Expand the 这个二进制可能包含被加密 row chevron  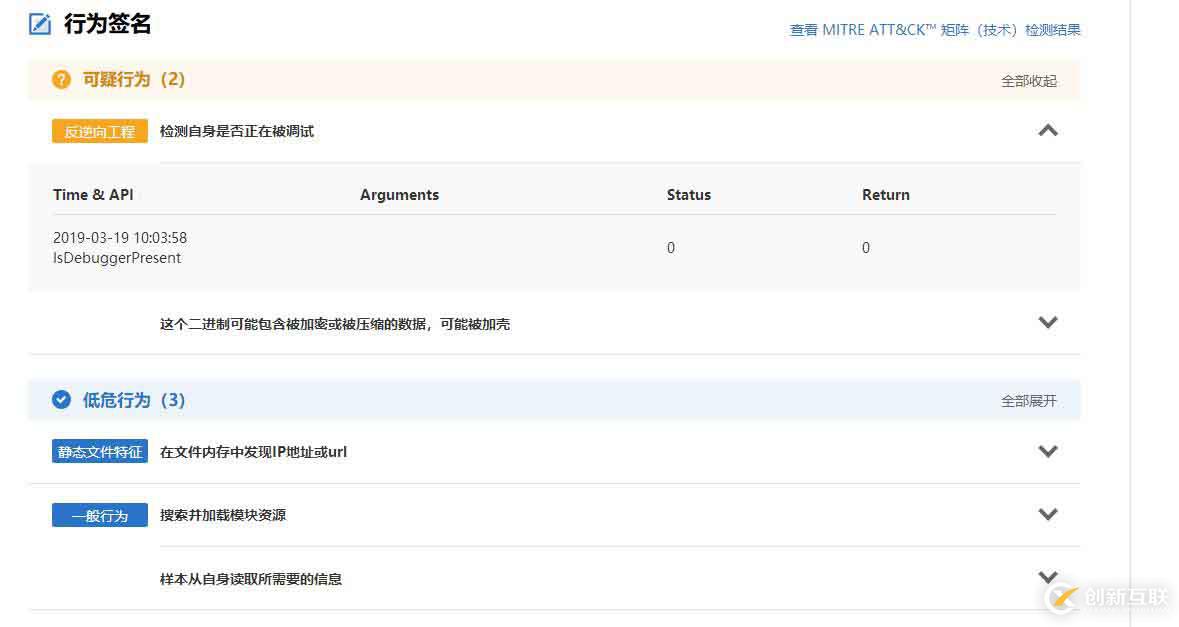tap(1047, 323)
